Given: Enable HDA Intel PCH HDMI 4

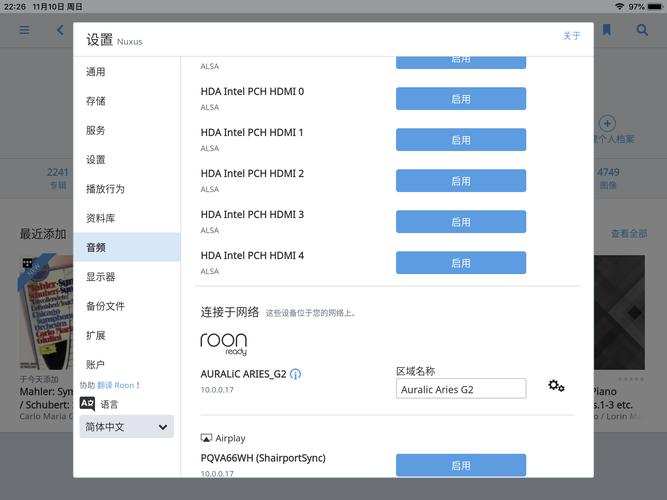Looking at the screenshot, I should [461, 263].
